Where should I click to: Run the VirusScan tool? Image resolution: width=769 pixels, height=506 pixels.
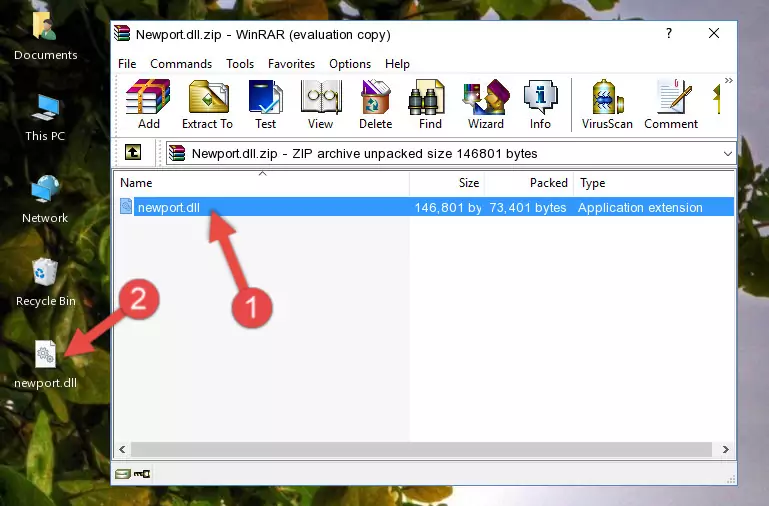click(x=607, y=104)
